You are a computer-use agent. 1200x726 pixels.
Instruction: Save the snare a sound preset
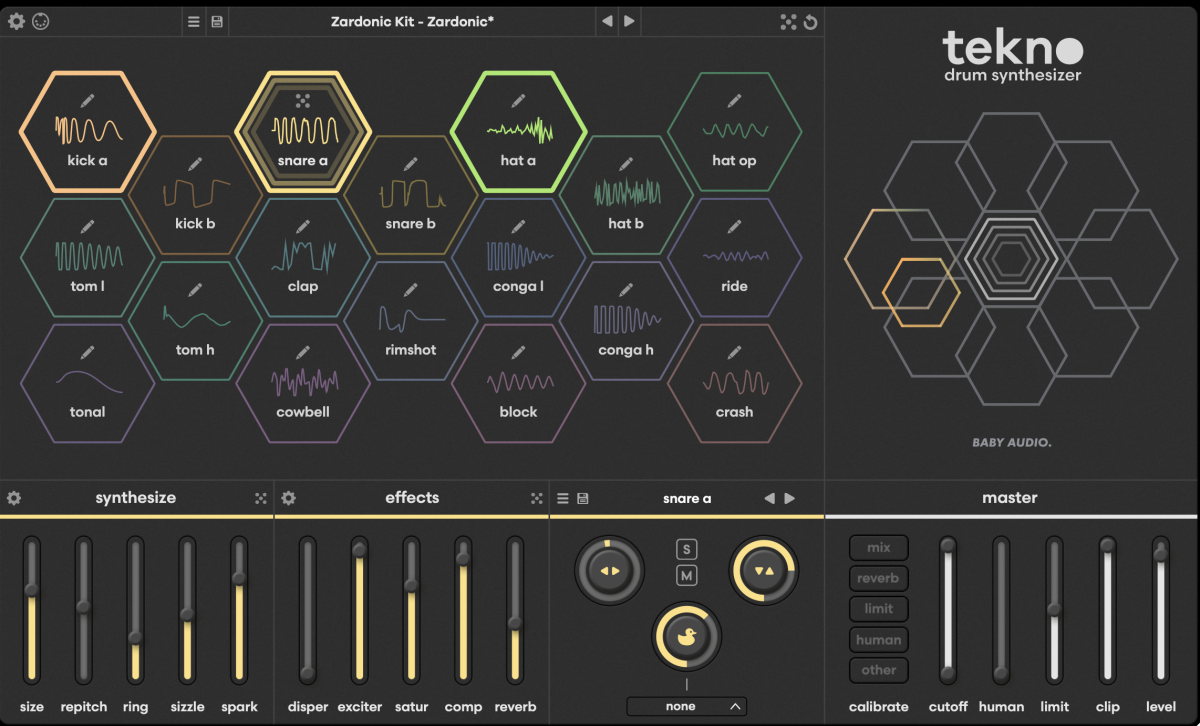tap(583, 498)
